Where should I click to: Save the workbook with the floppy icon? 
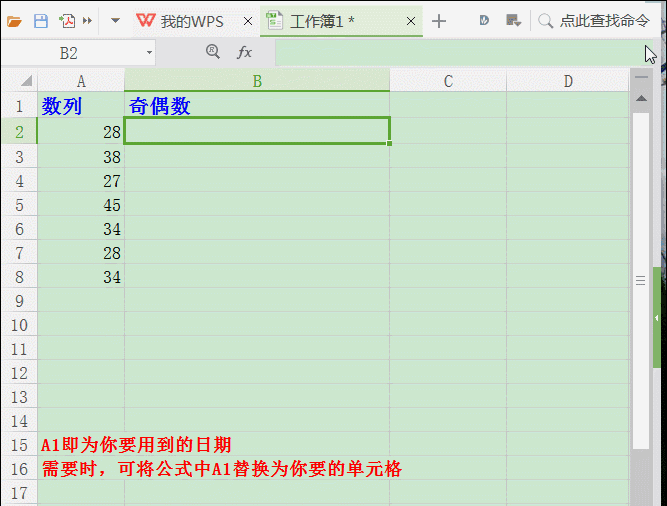pos(41,21)
